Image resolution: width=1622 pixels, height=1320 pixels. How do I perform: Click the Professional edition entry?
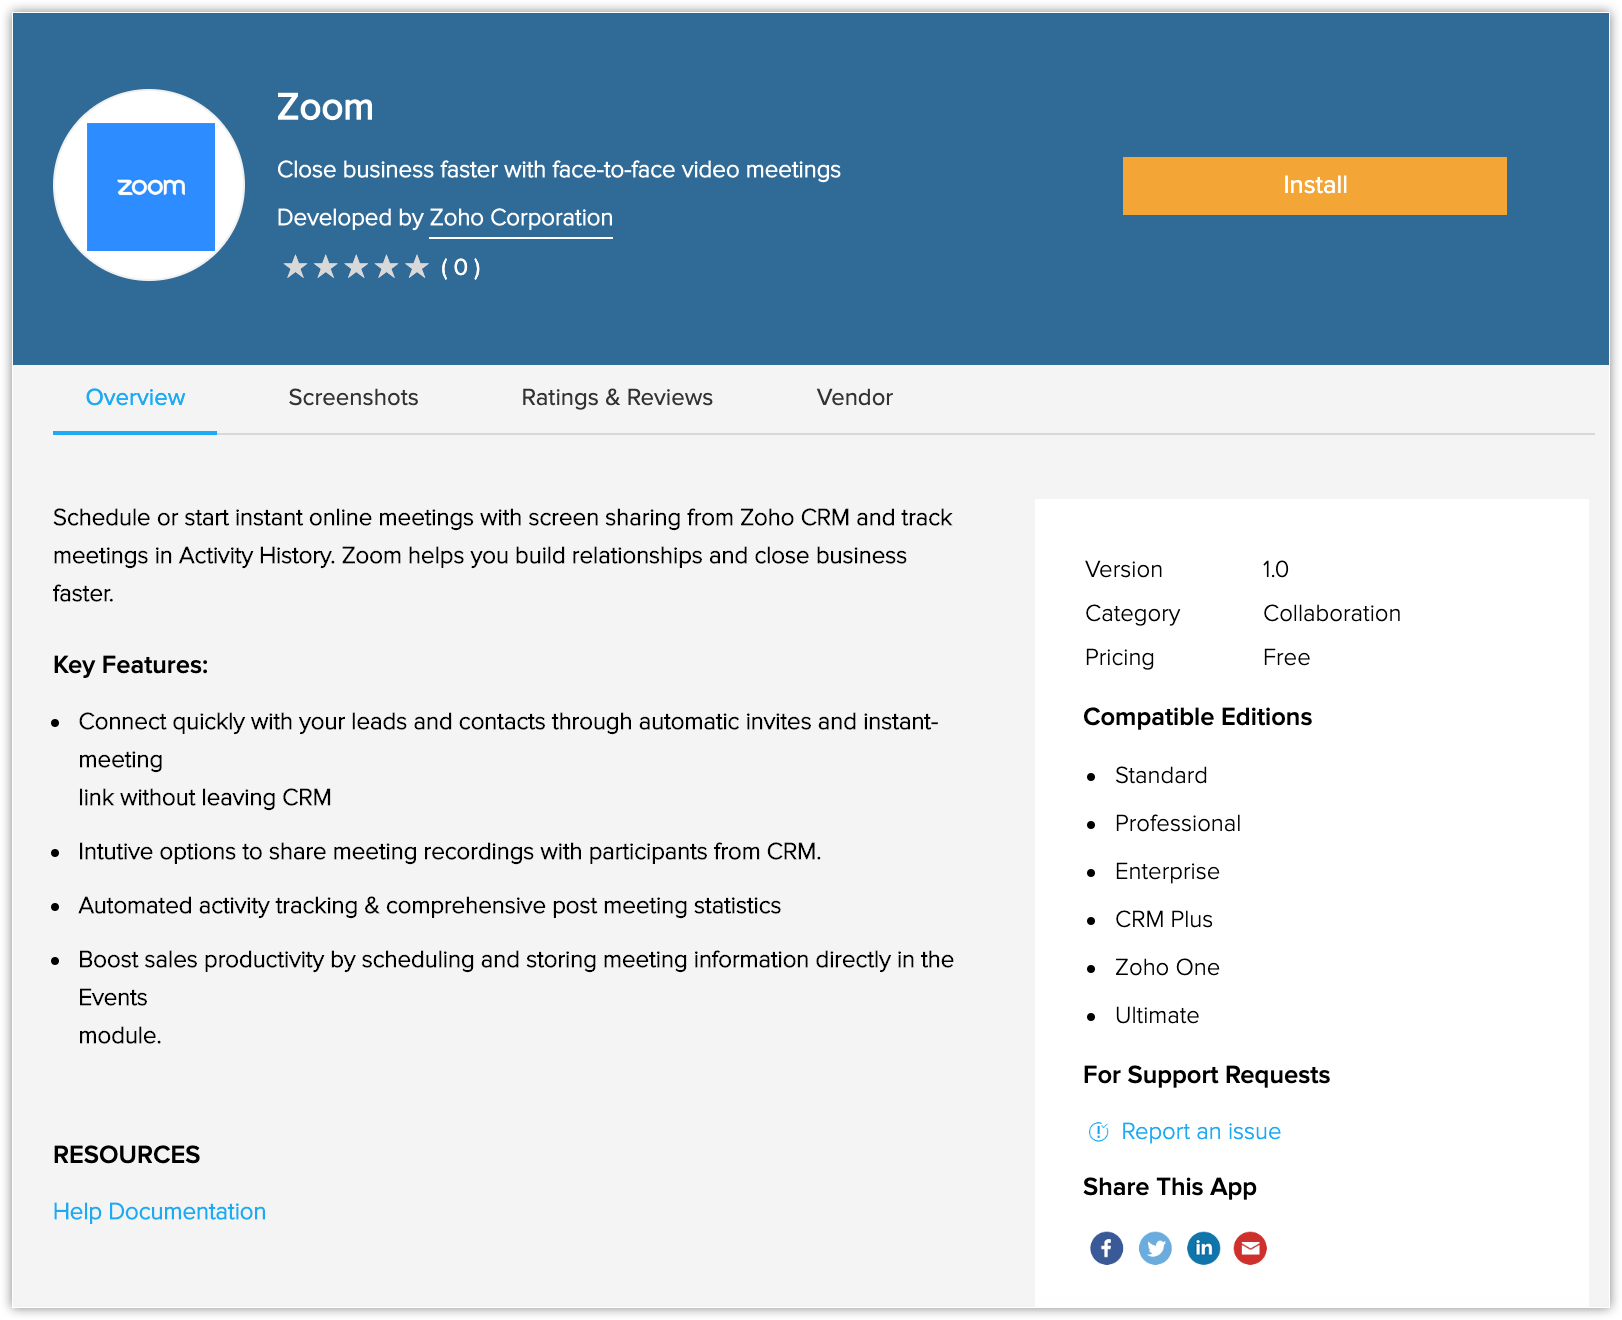tap(1178, 824)
